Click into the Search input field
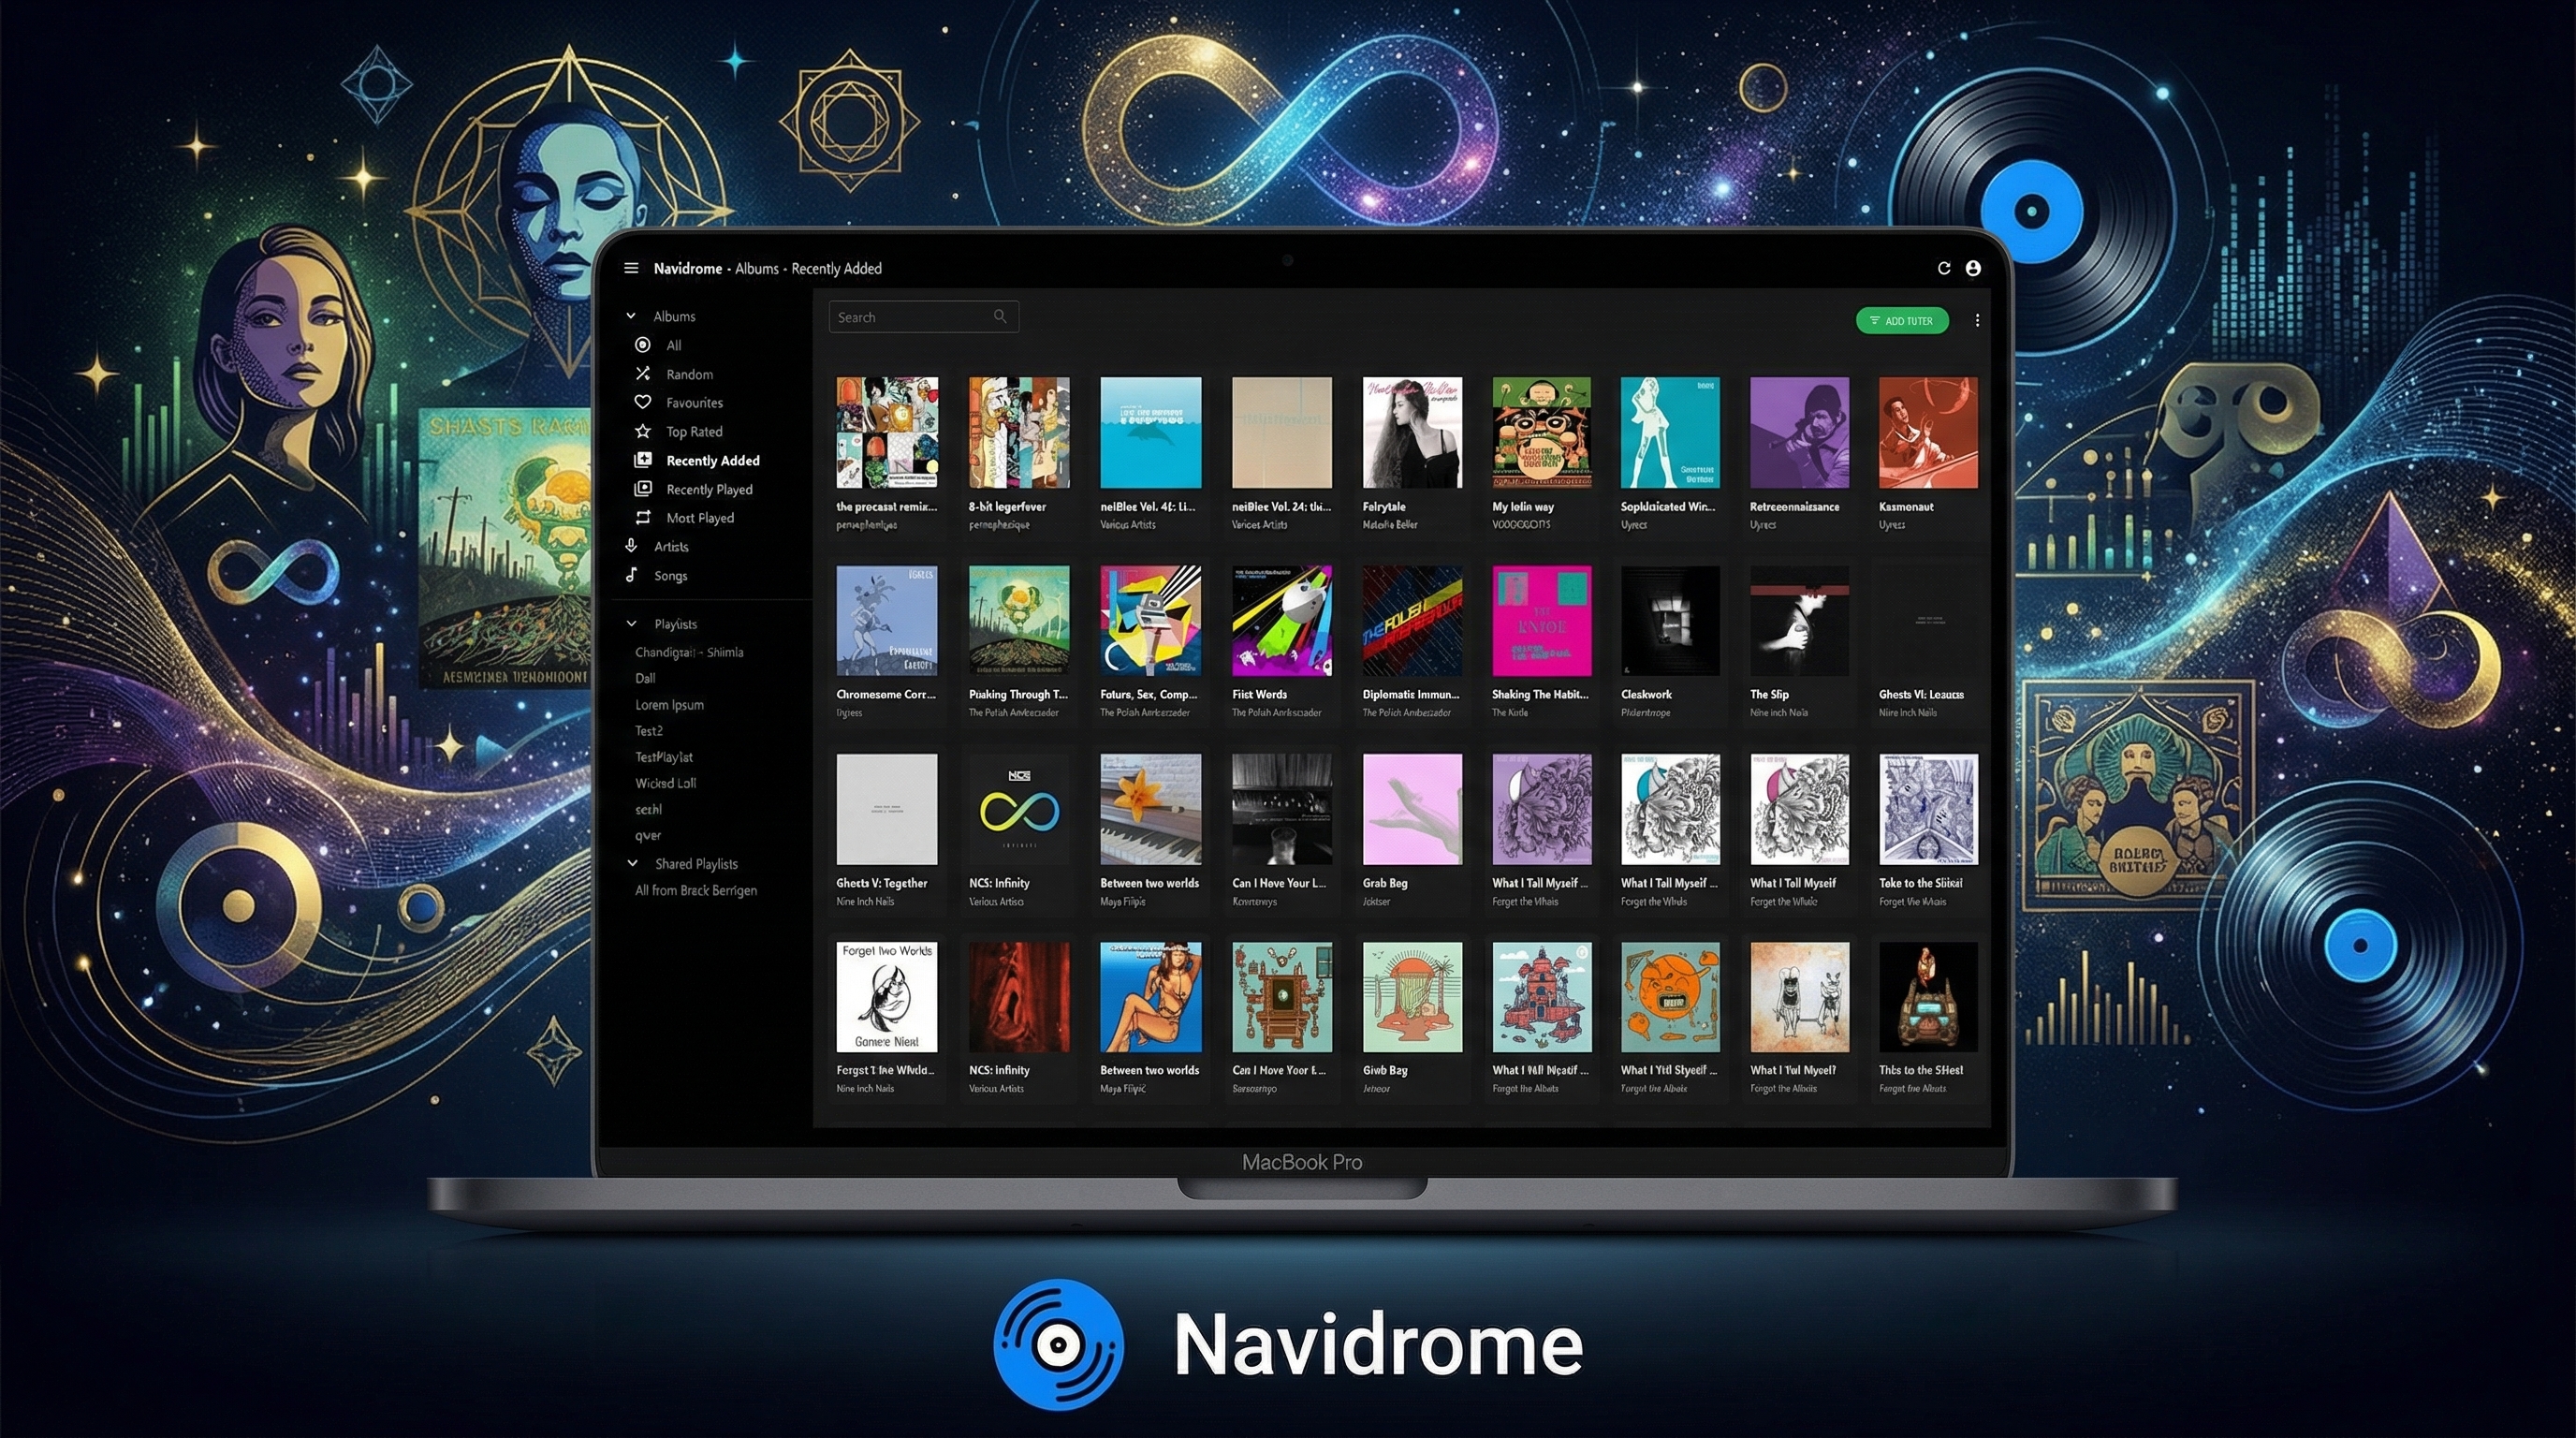 click(x=923, y=317)
